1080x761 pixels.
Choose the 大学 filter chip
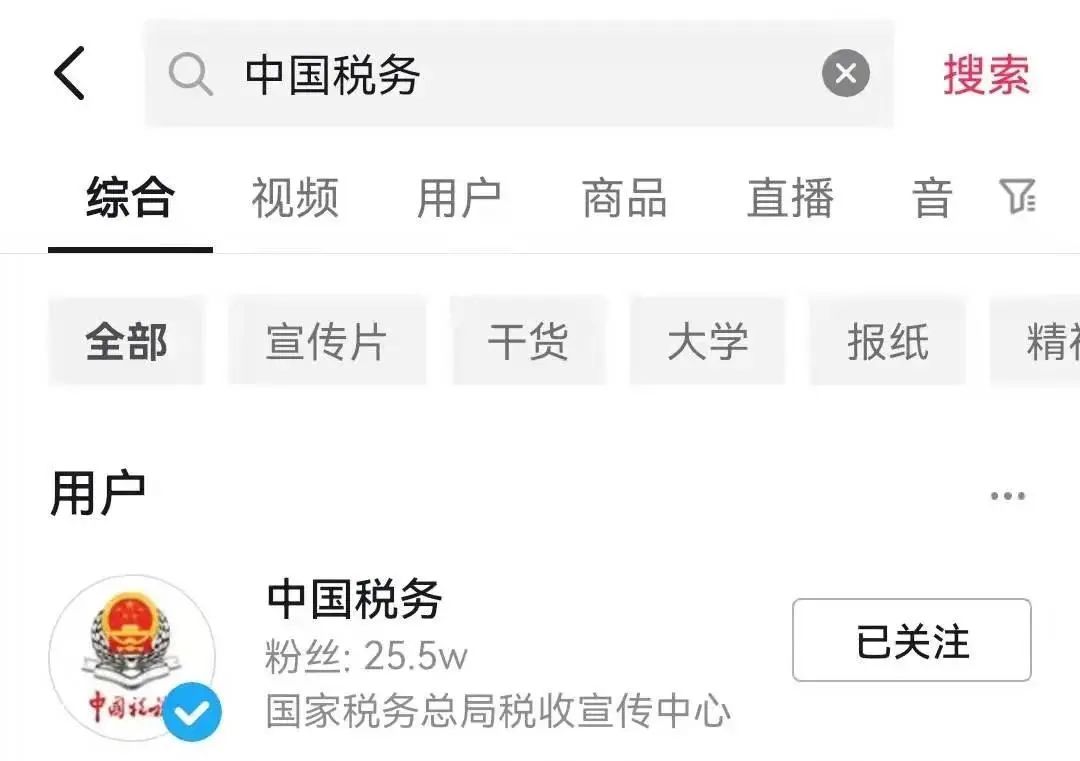click(707, 341)
